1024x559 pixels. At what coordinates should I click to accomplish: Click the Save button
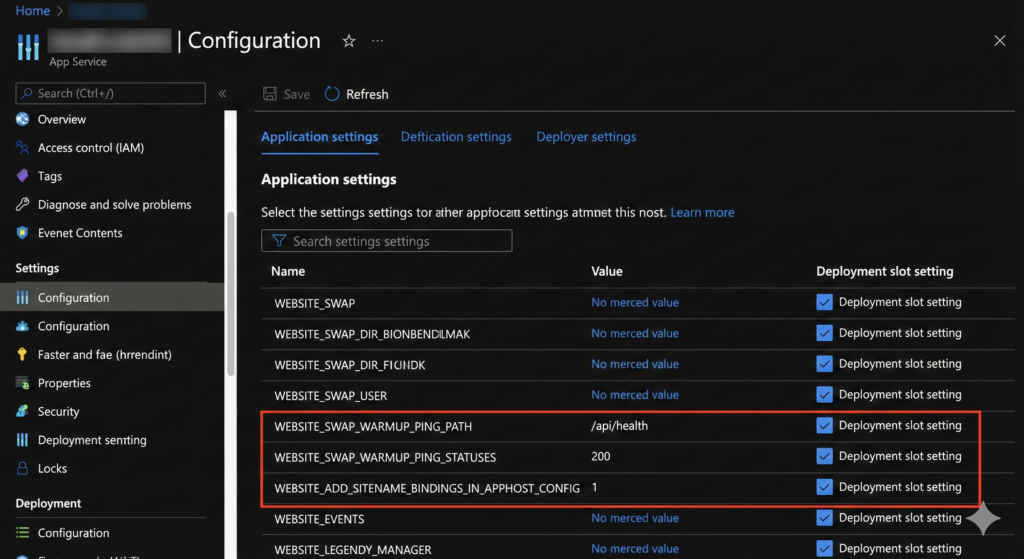[286, 94]
